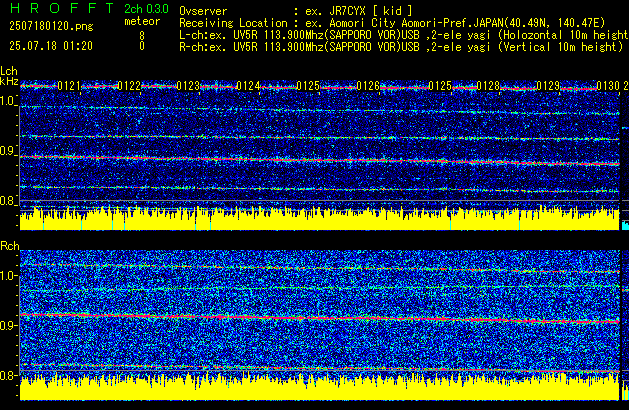Select the Receiving Location Aomori City line
The image size is (629, 410).
[392, 23]
